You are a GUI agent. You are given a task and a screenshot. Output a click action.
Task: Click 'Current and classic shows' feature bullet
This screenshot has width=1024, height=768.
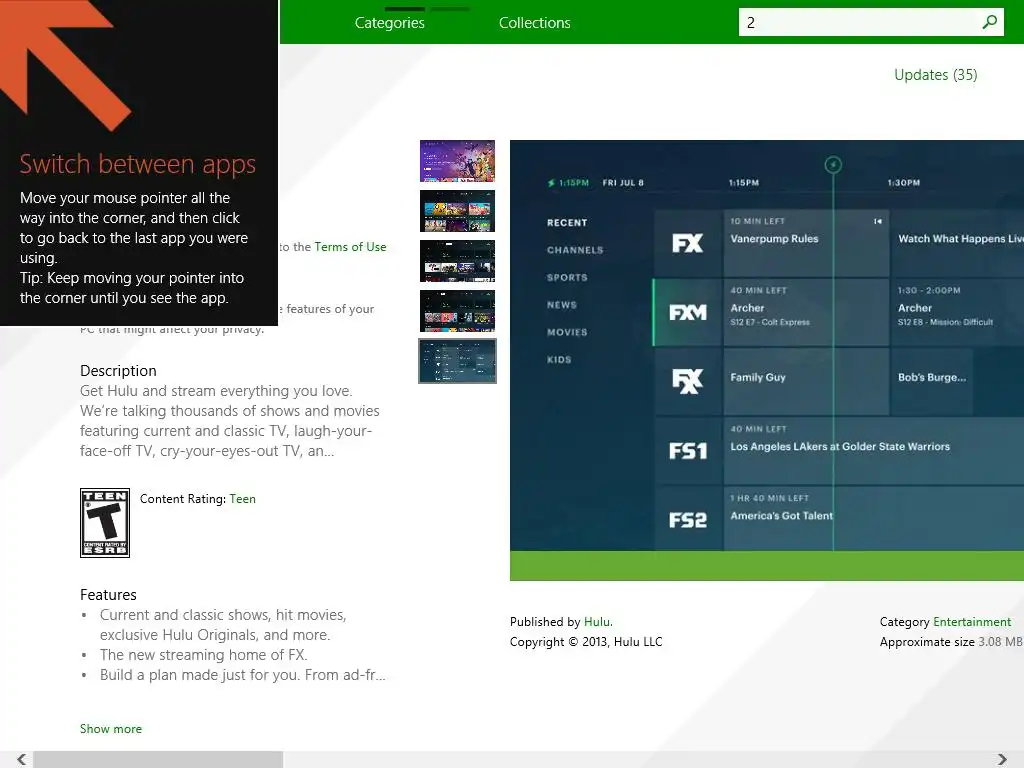click(x=223, y=625)
